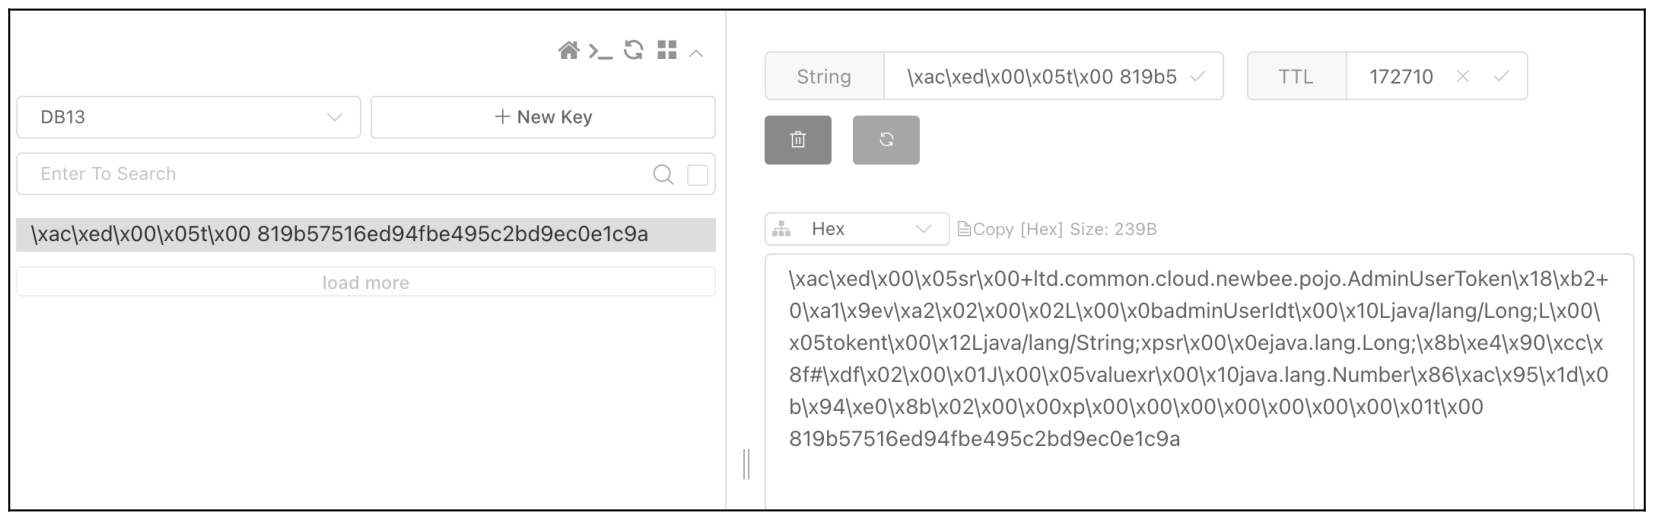
Task: Clear the TTL value with X icon
Action: coord(1463,76)
